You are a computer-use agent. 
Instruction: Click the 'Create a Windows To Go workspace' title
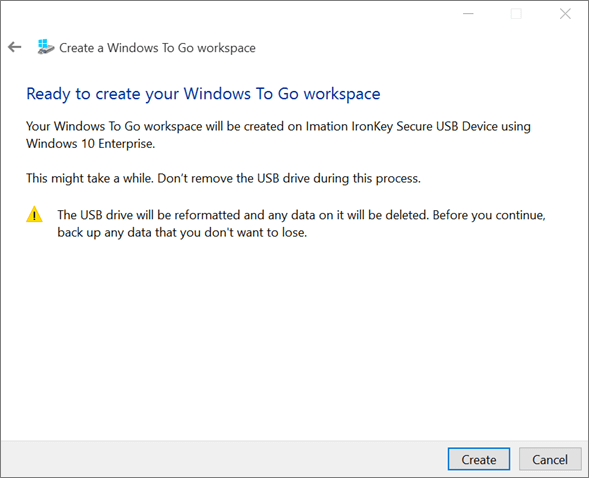[157, 48]
